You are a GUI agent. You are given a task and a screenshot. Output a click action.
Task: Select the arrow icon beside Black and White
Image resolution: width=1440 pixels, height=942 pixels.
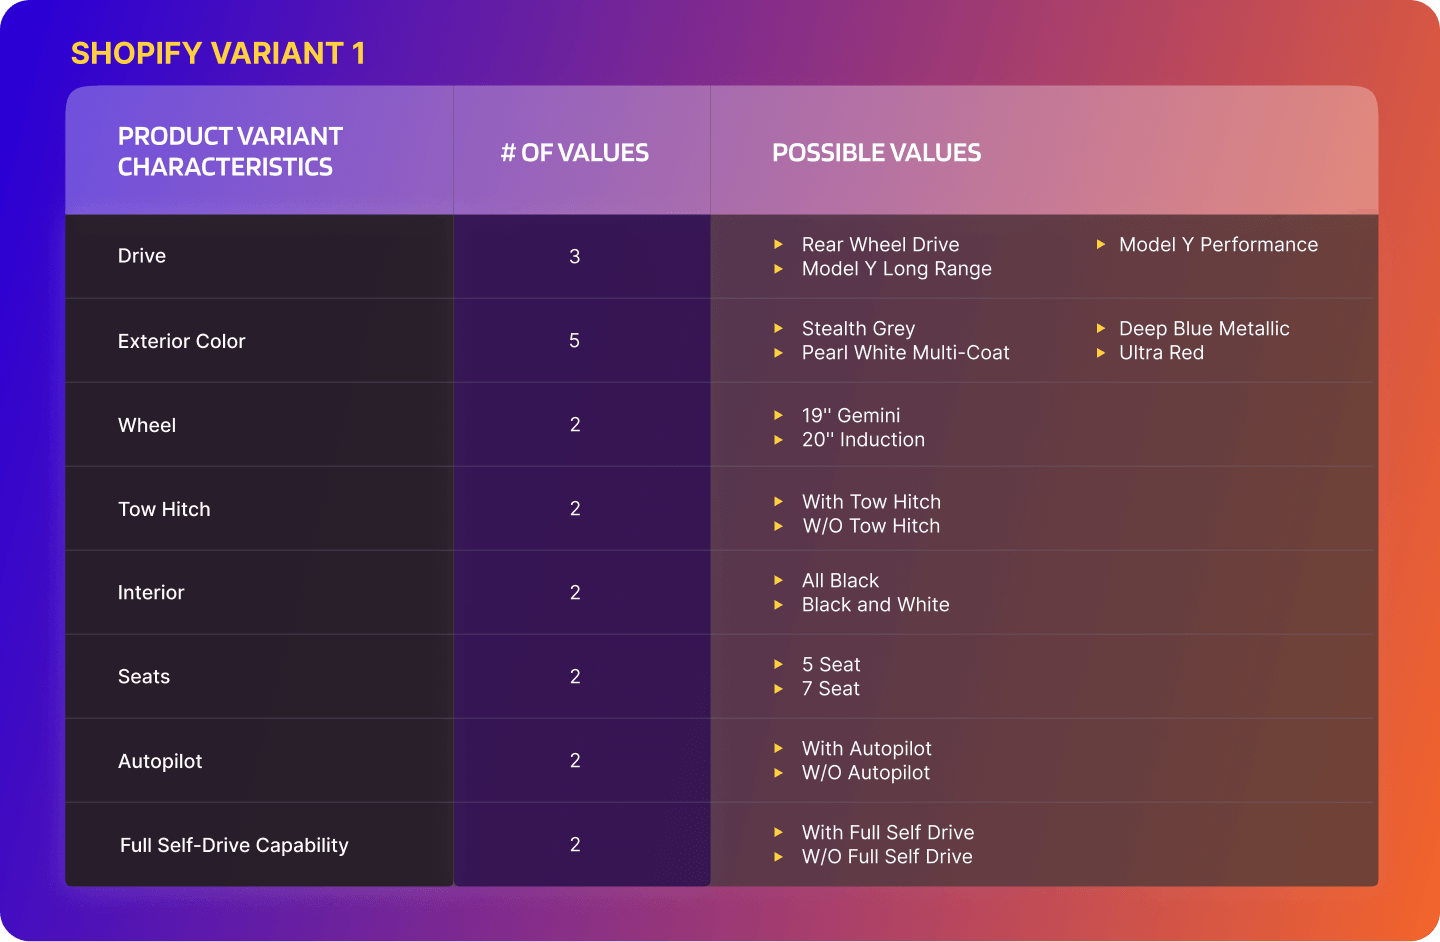778,605
